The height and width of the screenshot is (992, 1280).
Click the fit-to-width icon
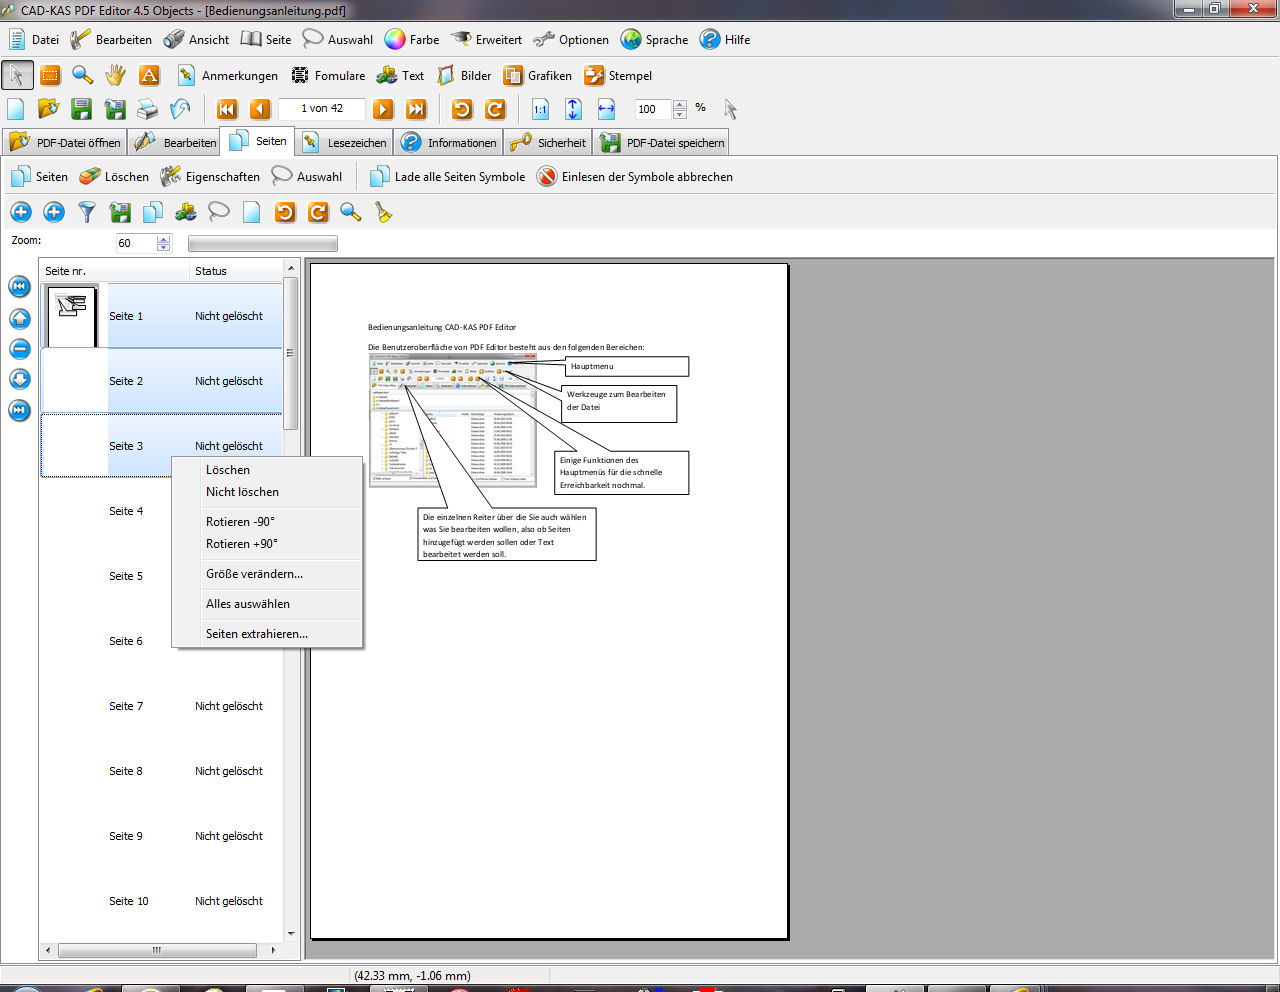(x=606, y=109)
